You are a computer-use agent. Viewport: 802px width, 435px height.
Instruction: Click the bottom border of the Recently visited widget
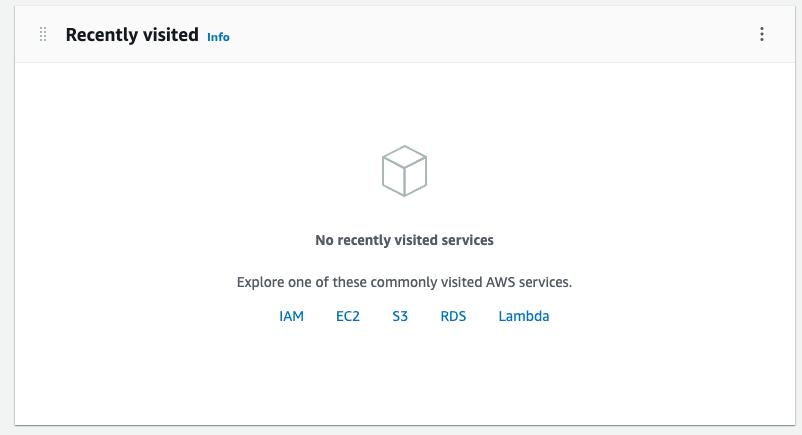(404, 424)
